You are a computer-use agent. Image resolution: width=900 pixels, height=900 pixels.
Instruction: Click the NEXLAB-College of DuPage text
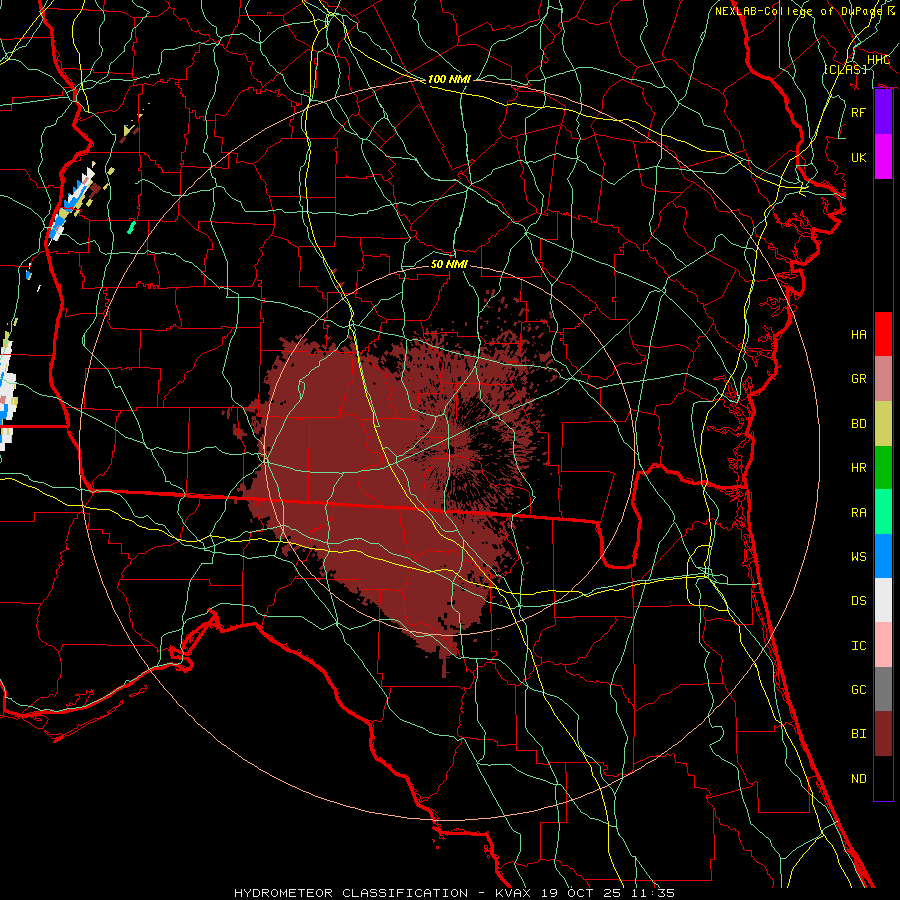coord(798,11)
